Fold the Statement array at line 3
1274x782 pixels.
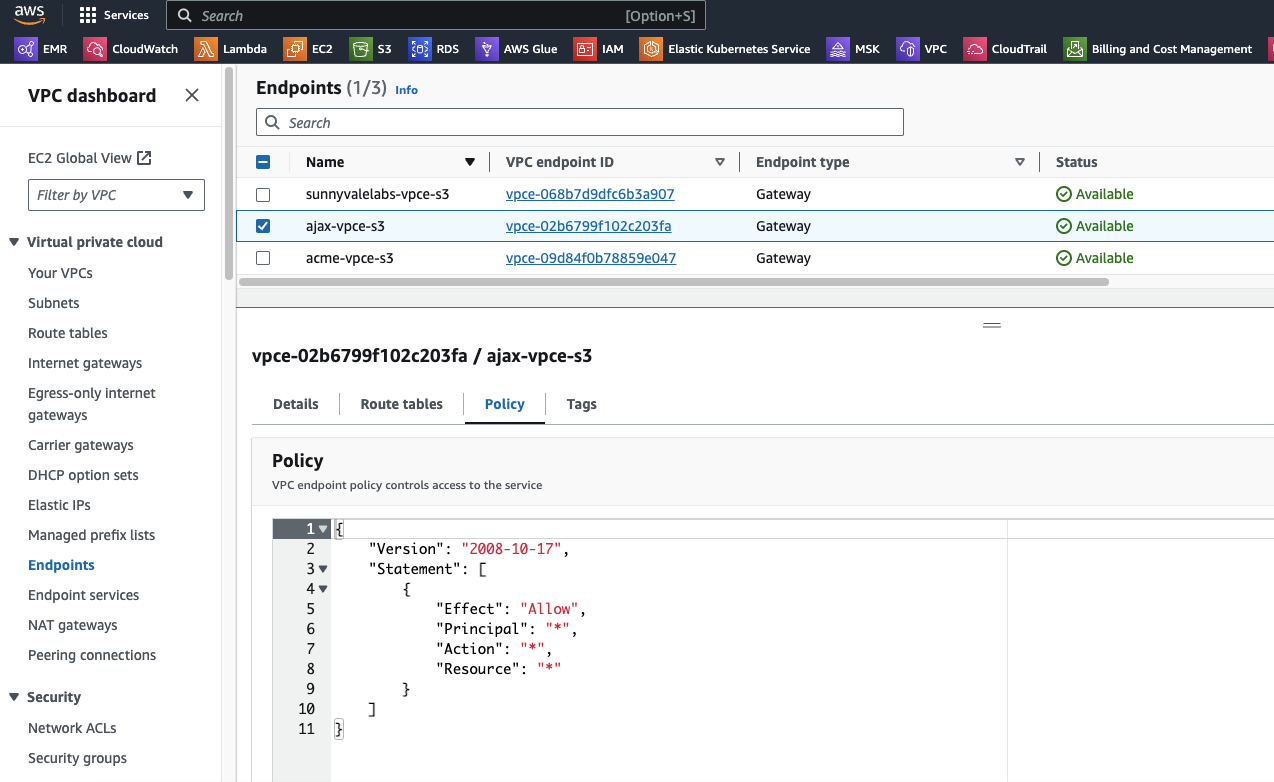tap(323, 569)
